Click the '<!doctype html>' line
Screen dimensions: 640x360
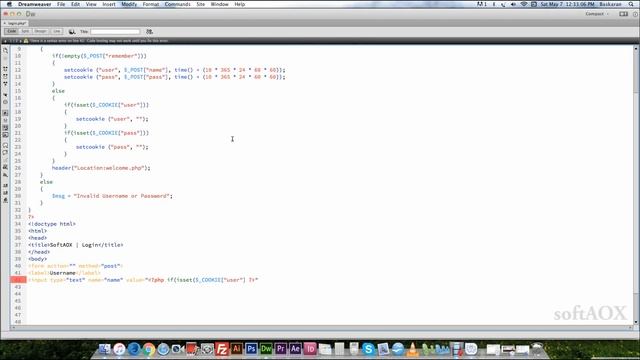(52, 224)
